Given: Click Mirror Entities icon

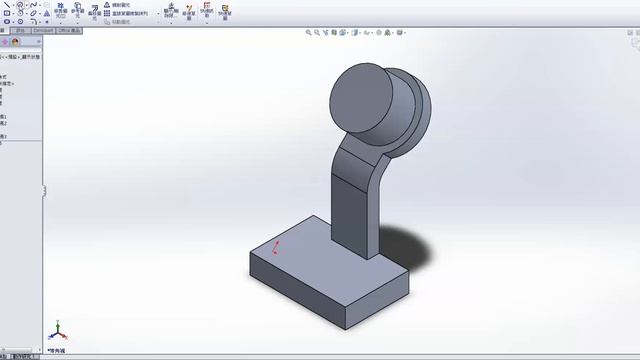Looking at the screenshot, I should pos(107,5).
